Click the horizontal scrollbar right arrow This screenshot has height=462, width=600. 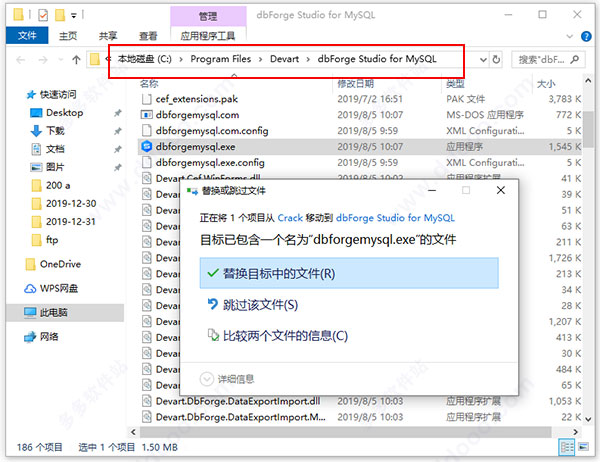click(575, 432)
